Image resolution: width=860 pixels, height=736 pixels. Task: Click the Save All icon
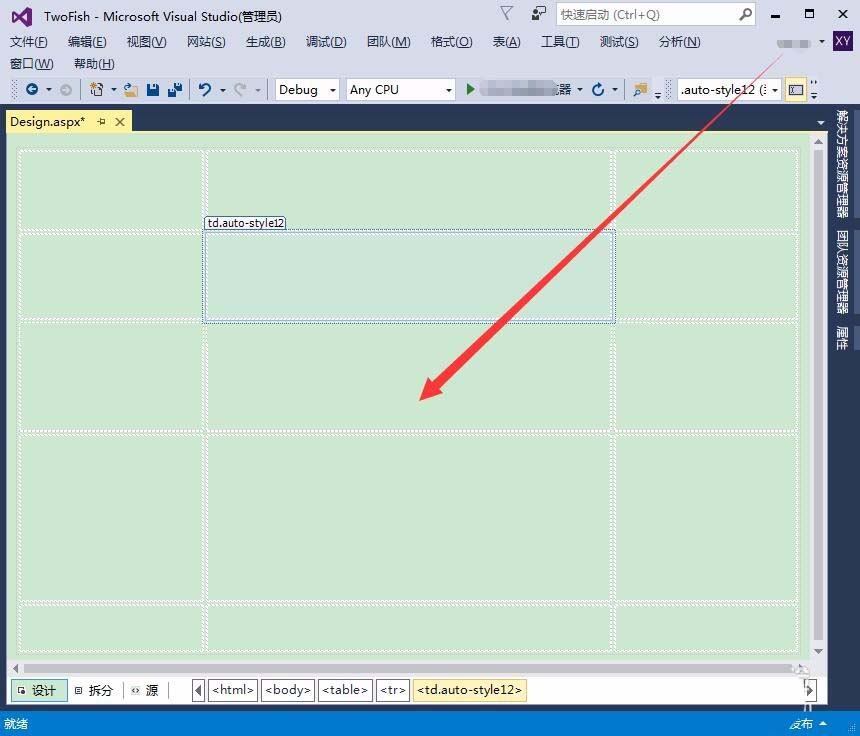point(176,89)
